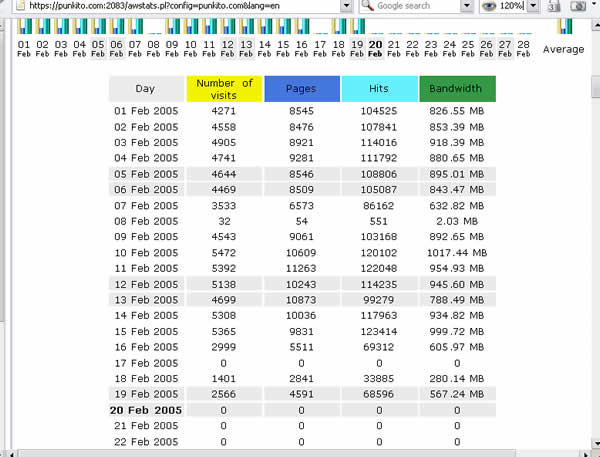Click the 'Average' chart label

[563, 49]
